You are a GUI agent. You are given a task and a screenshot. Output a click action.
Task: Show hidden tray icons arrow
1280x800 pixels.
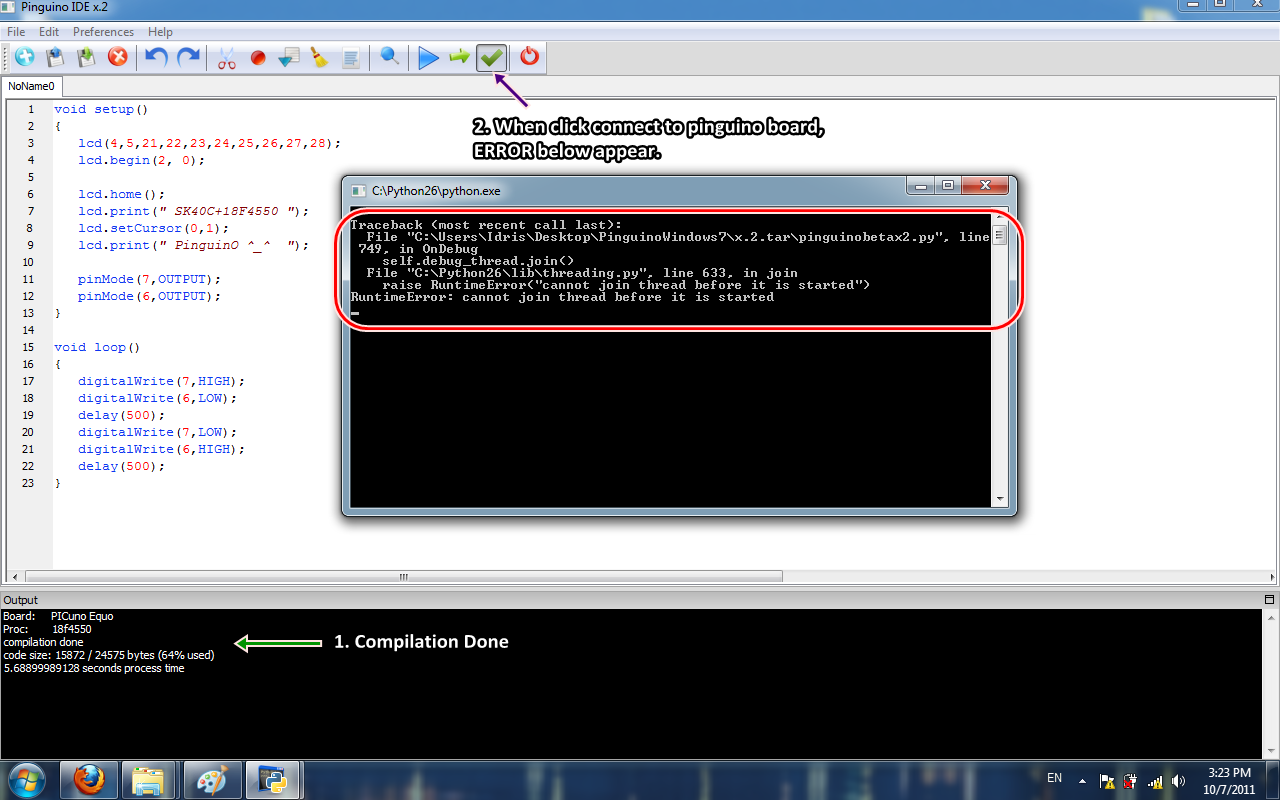tap(1083, 781)
